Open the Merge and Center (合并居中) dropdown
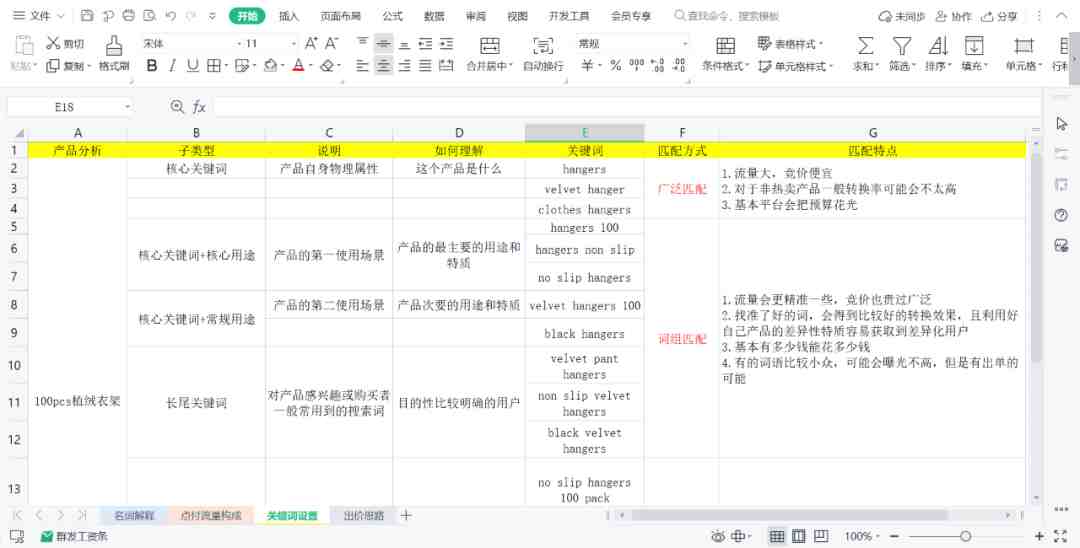 [510, 66]
